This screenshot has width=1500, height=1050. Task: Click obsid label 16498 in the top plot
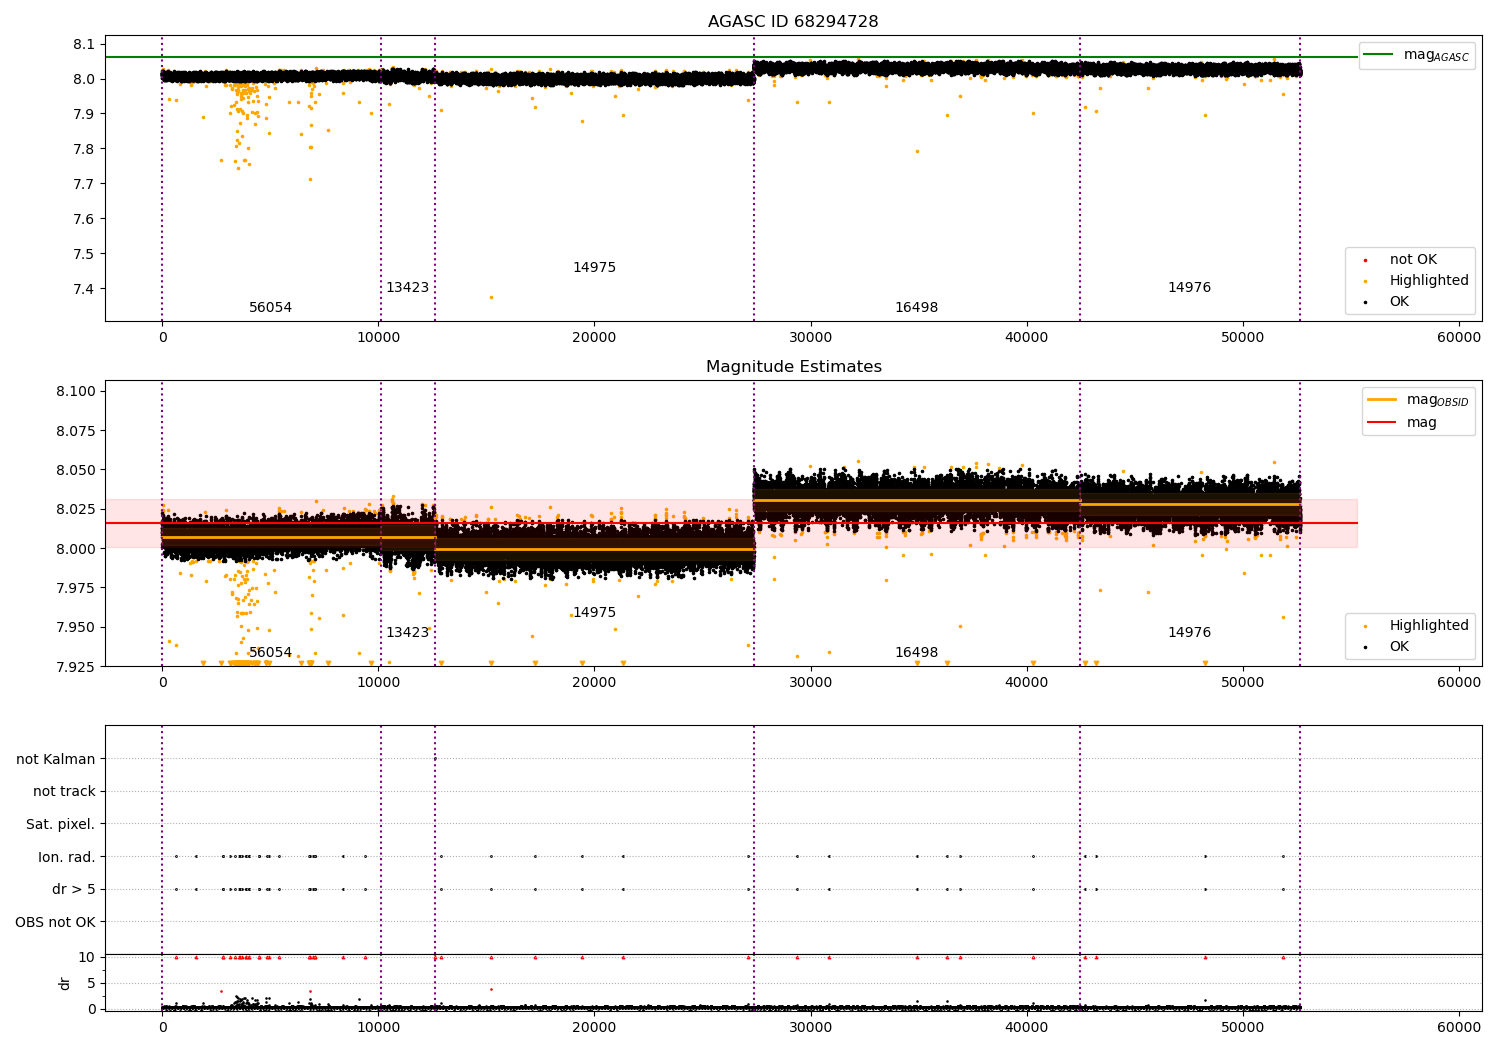coord(916,308)
